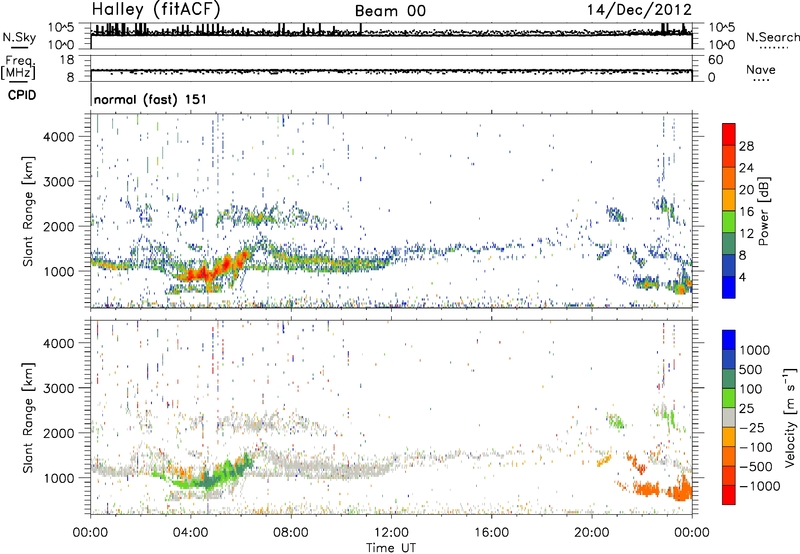Click the '12:00' time tick label
The image size is (800, 554).
click(391, 533)
